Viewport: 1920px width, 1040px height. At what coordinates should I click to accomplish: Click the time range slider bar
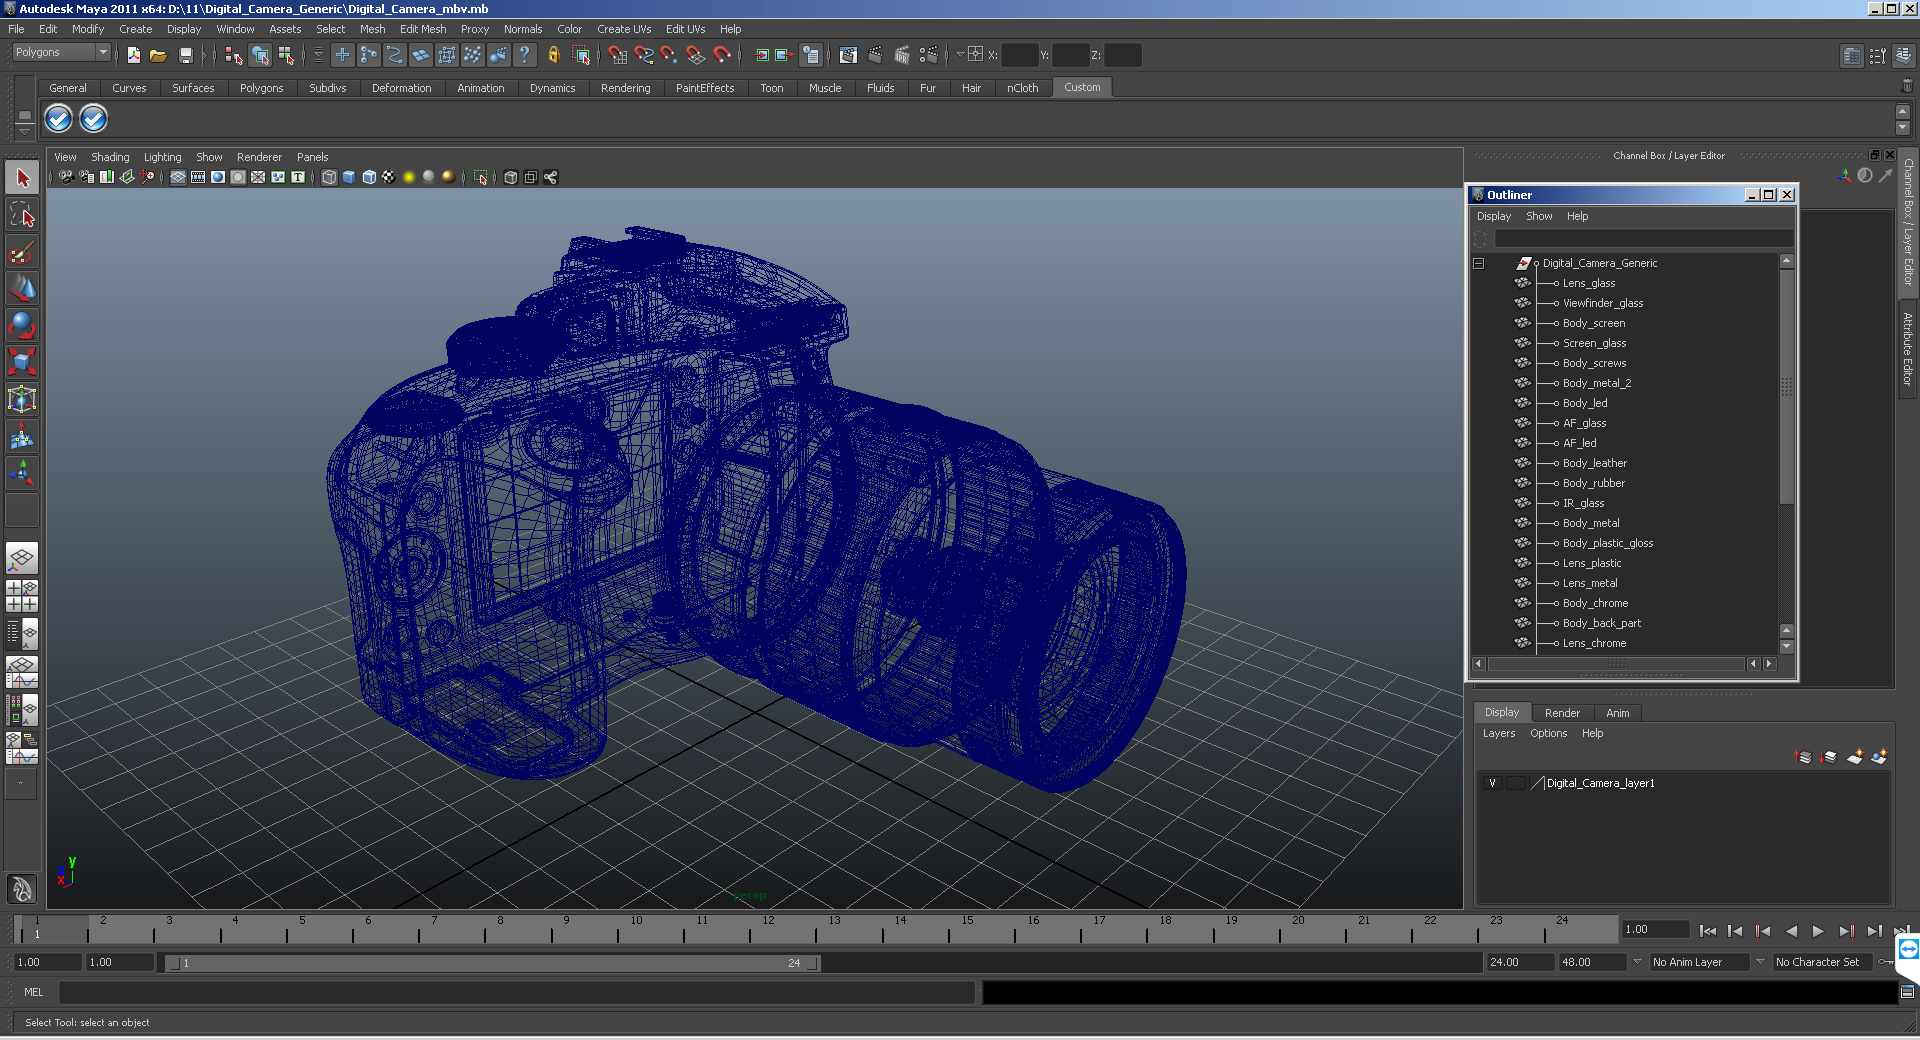[492, 963]
